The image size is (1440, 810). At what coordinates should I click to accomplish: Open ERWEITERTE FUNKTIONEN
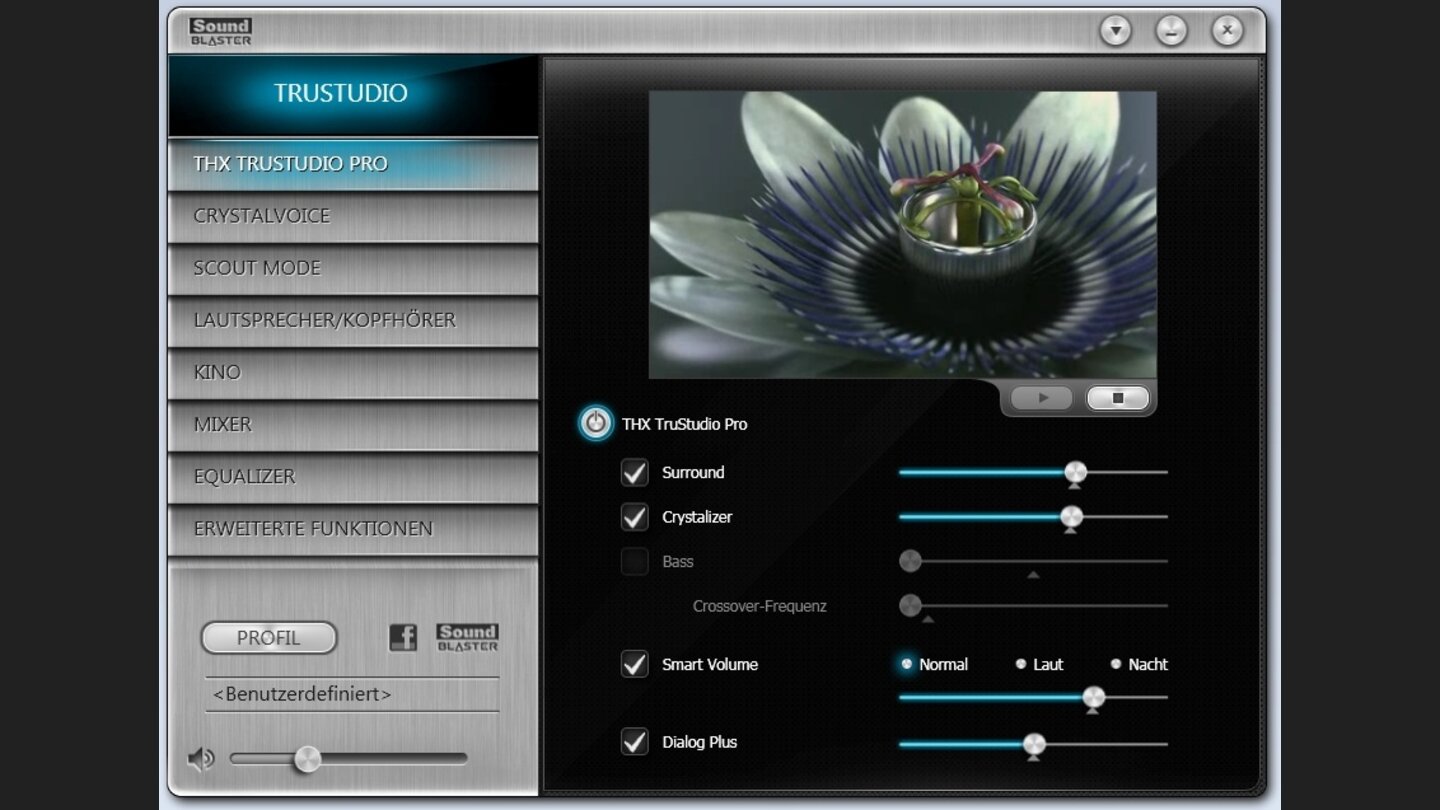pyautogui.click(x=353, y=528)
